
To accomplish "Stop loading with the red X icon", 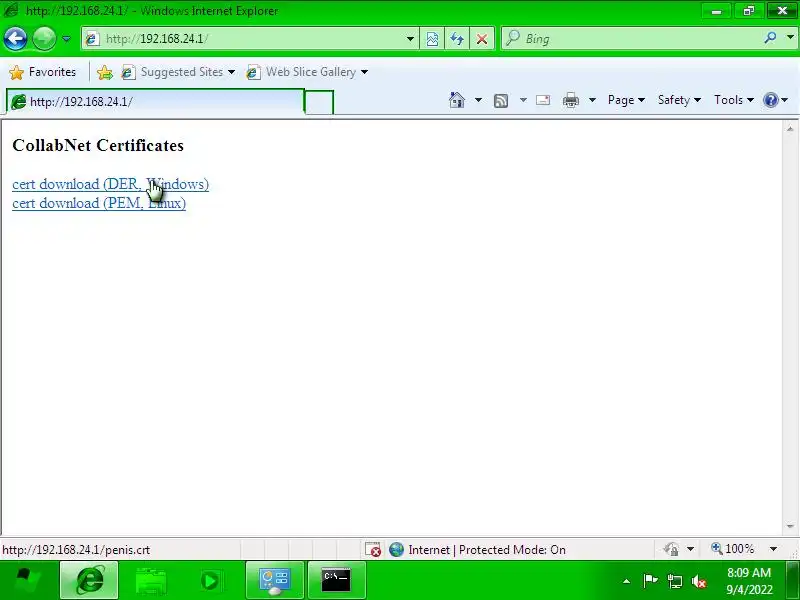I will point(482,39).
